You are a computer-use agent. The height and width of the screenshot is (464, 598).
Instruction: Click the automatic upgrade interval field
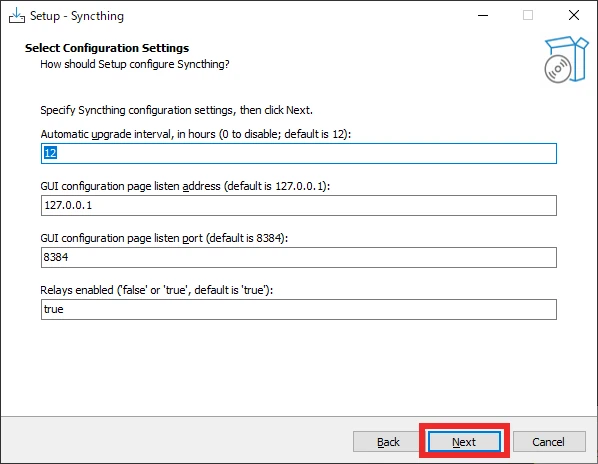[299, 153]
